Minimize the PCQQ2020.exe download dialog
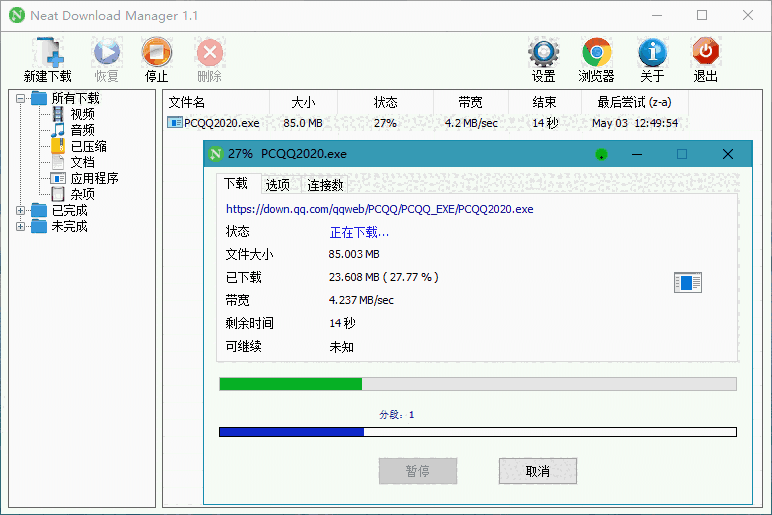This screenshot has height=515, width=772. 637,155
